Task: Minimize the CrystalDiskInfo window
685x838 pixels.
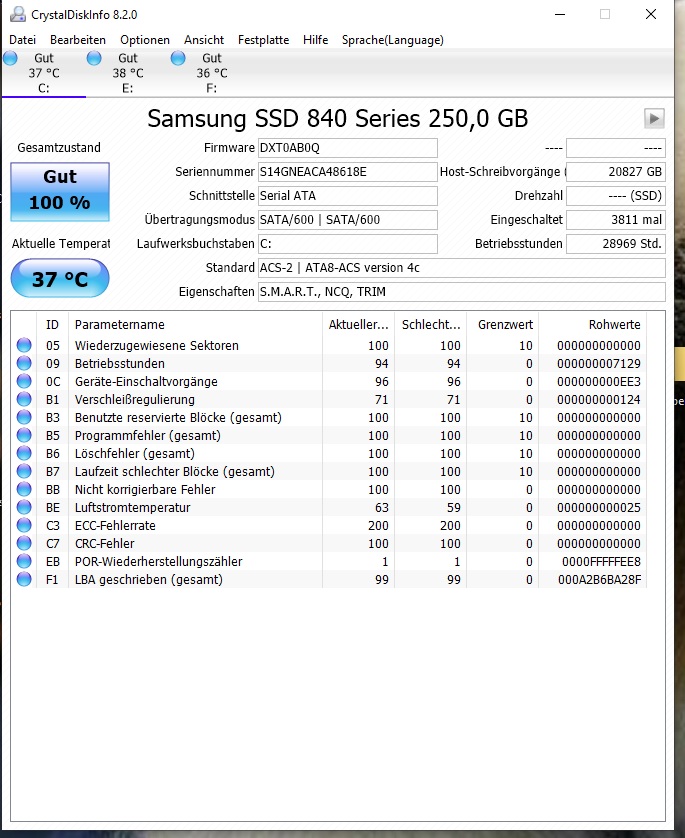Action: (559, 14)
